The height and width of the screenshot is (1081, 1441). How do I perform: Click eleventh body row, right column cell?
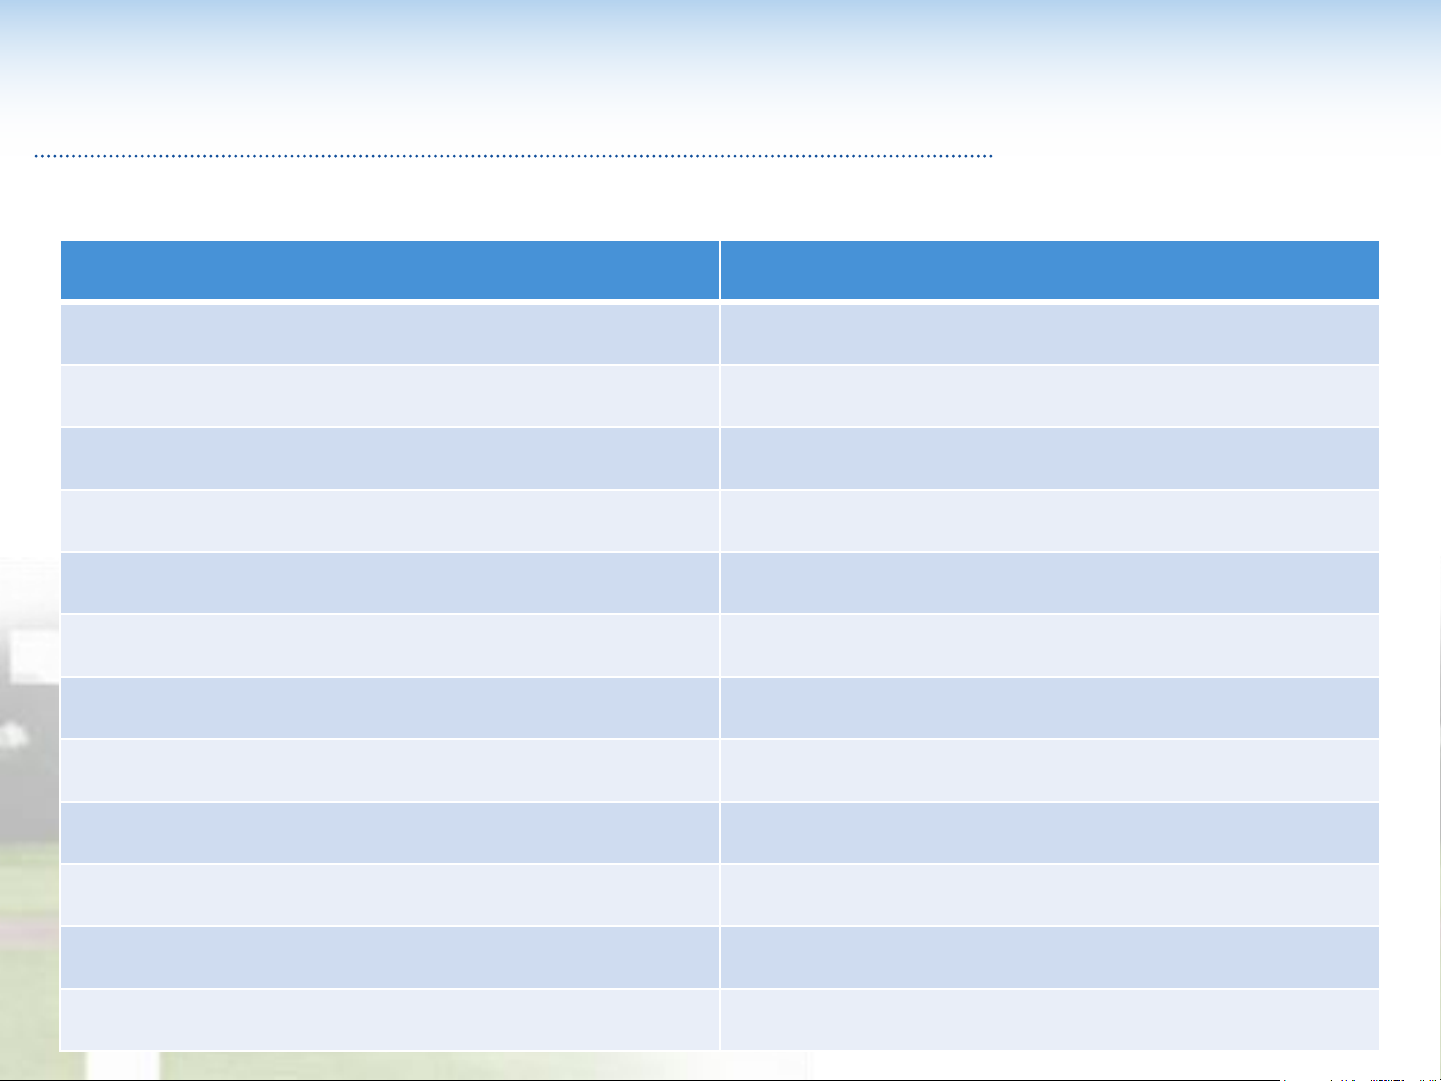pyautogui.click(x=1049, y=957)
